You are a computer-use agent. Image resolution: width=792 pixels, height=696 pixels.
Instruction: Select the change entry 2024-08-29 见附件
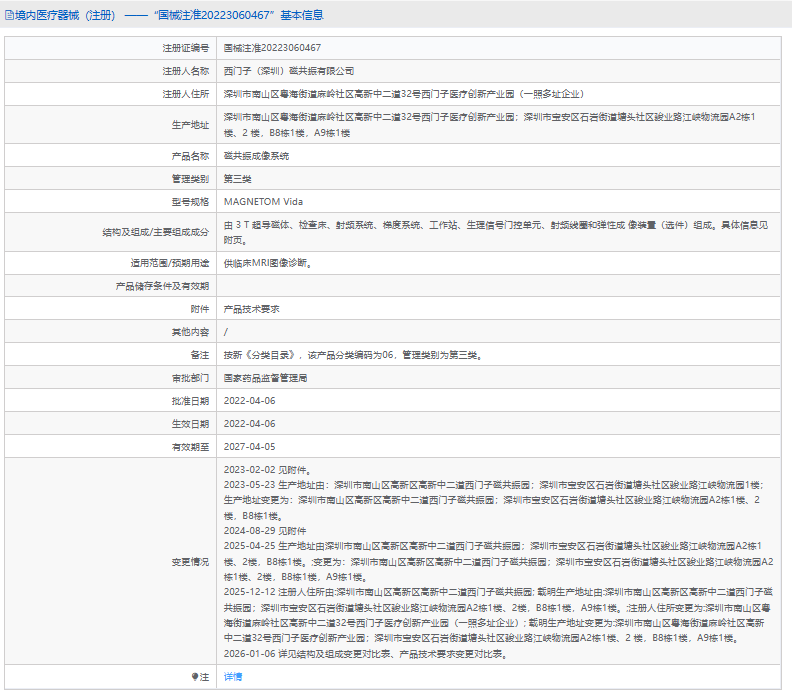click(265, 531)
